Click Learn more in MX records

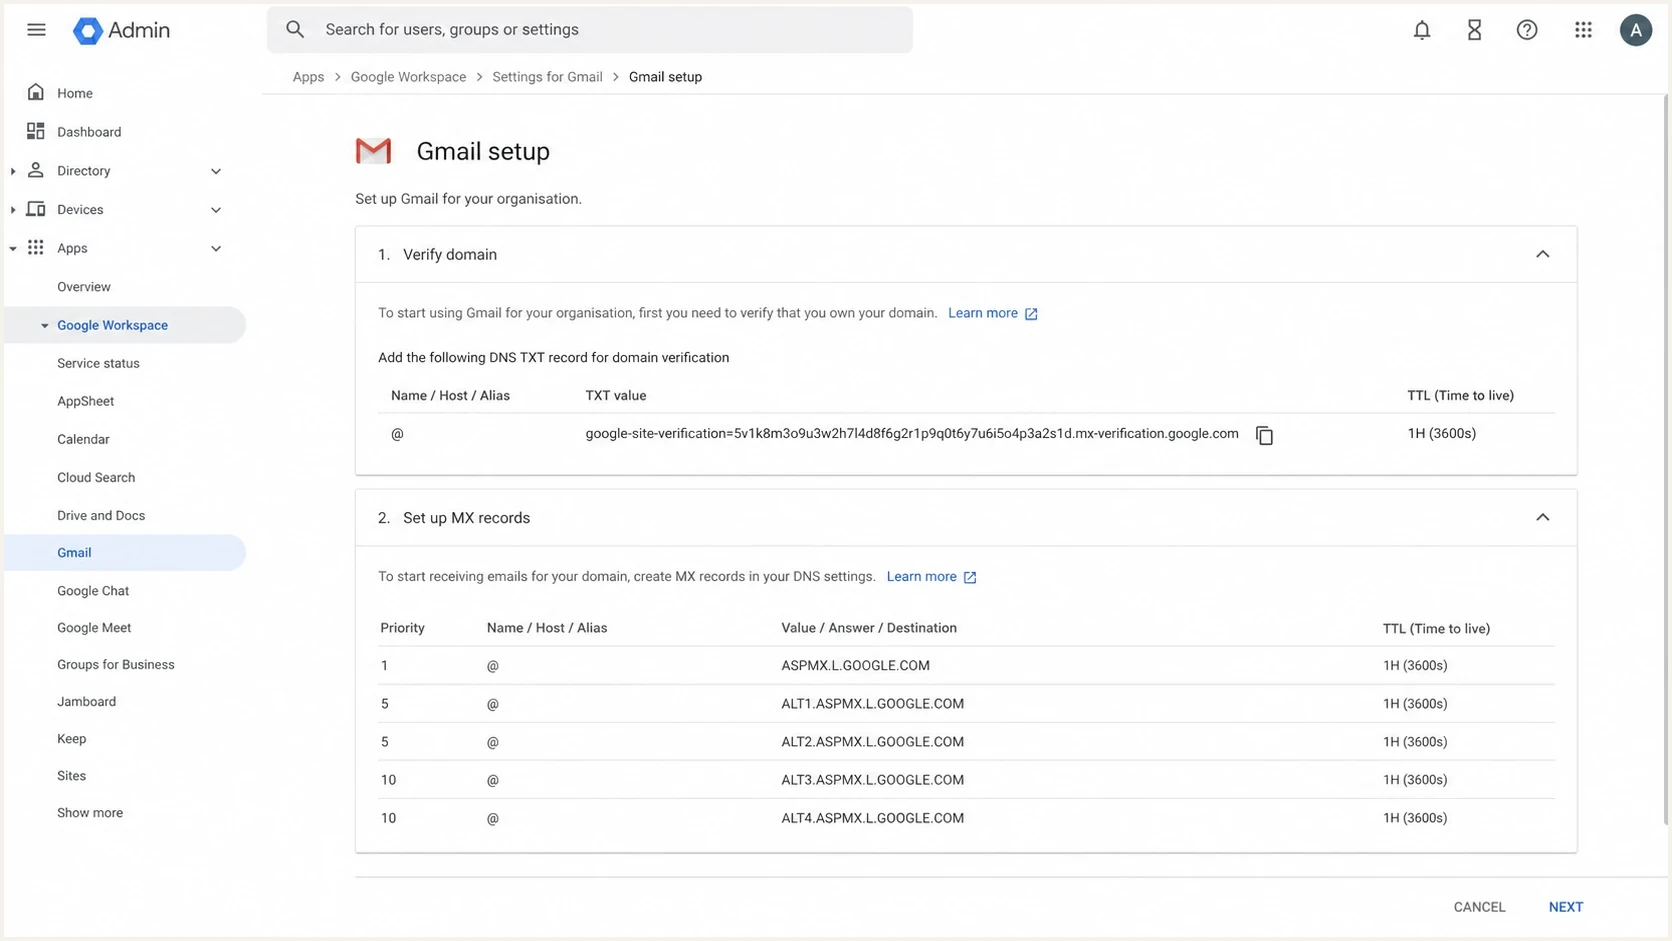coord(921,576)
